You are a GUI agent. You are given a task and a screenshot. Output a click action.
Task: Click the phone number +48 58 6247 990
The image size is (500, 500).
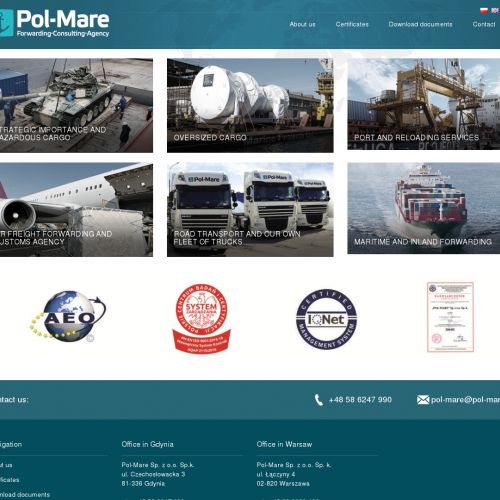click(x=360, y=400)
